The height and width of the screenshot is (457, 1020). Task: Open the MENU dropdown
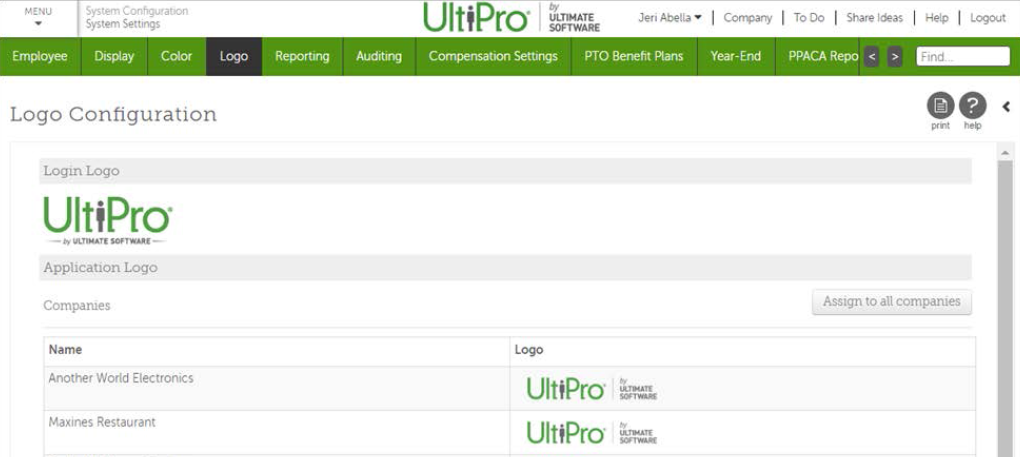coord(38,18)
